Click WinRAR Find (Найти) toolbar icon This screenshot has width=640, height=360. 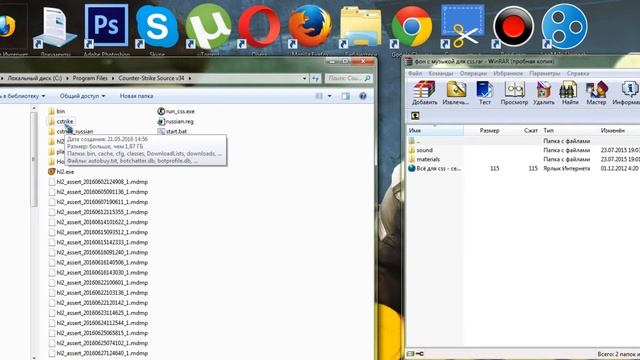pyautogui.click(x=570, y=93)
